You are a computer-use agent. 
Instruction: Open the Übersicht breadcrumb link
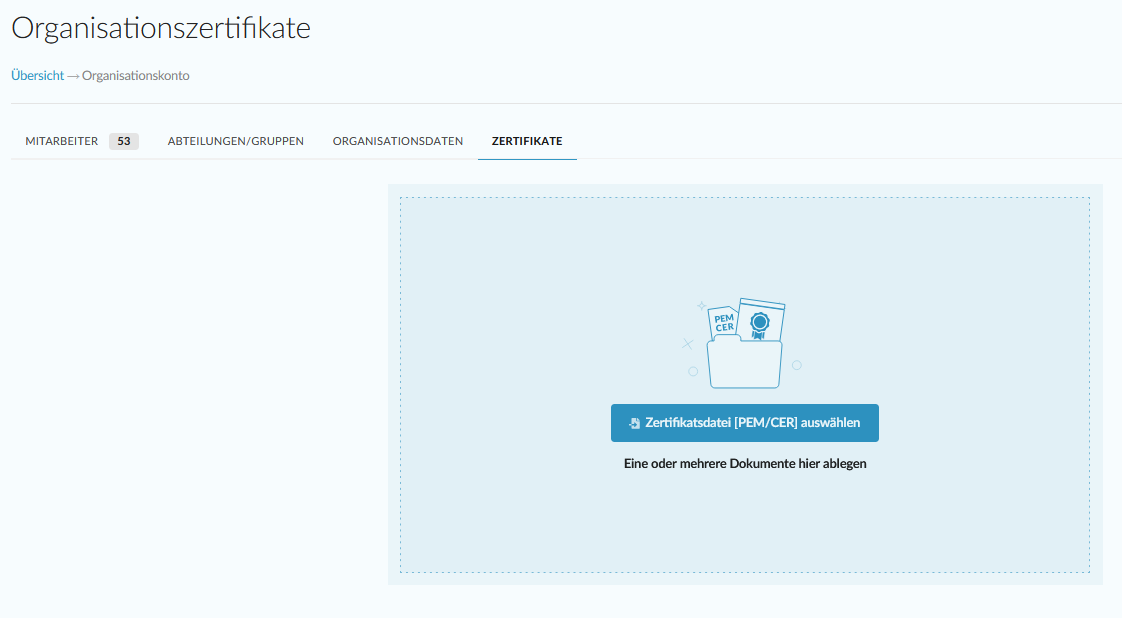(37, 76)
